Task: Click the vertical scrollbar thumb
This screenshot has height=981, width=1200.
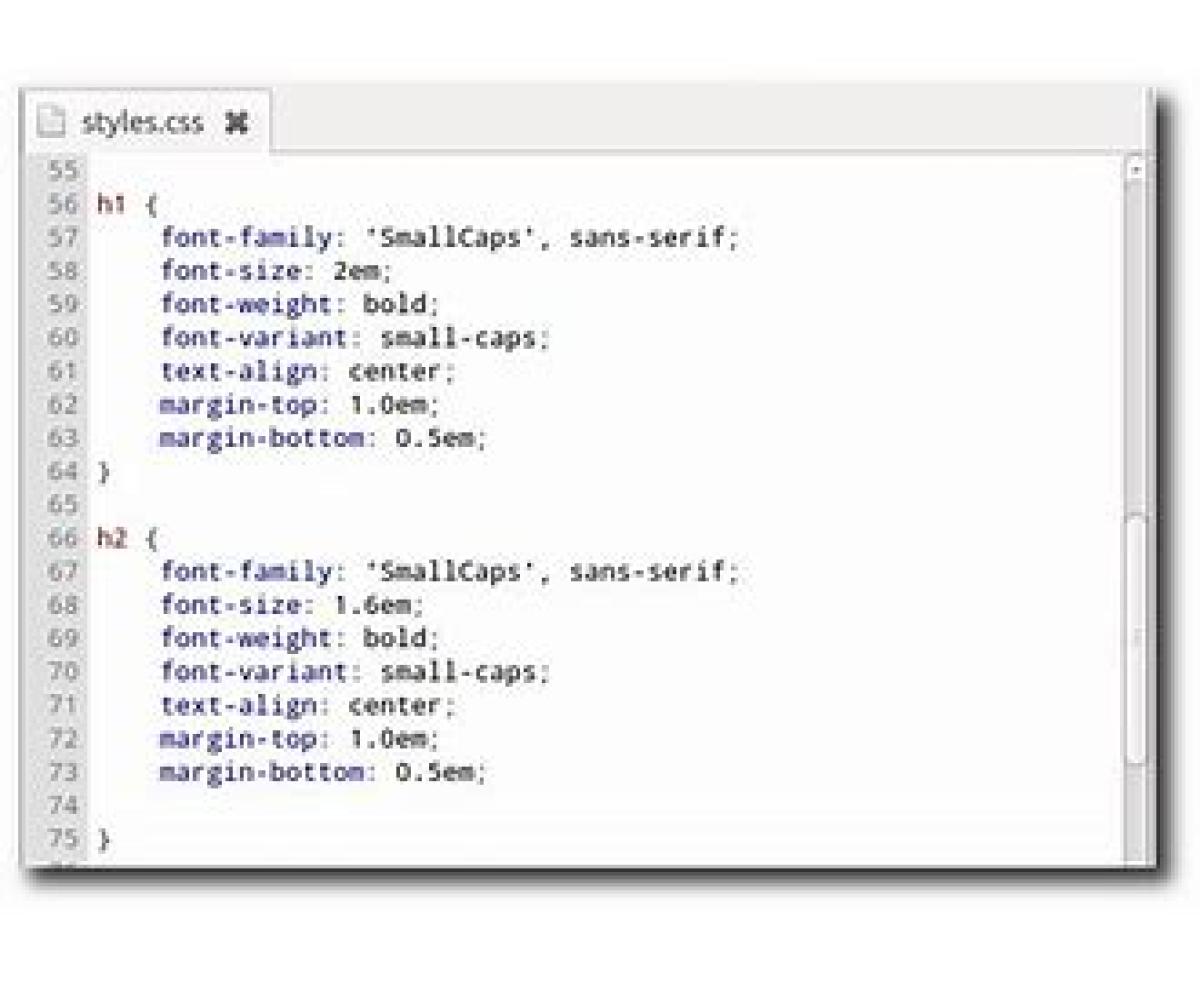Action: (x=1136, y=640)
